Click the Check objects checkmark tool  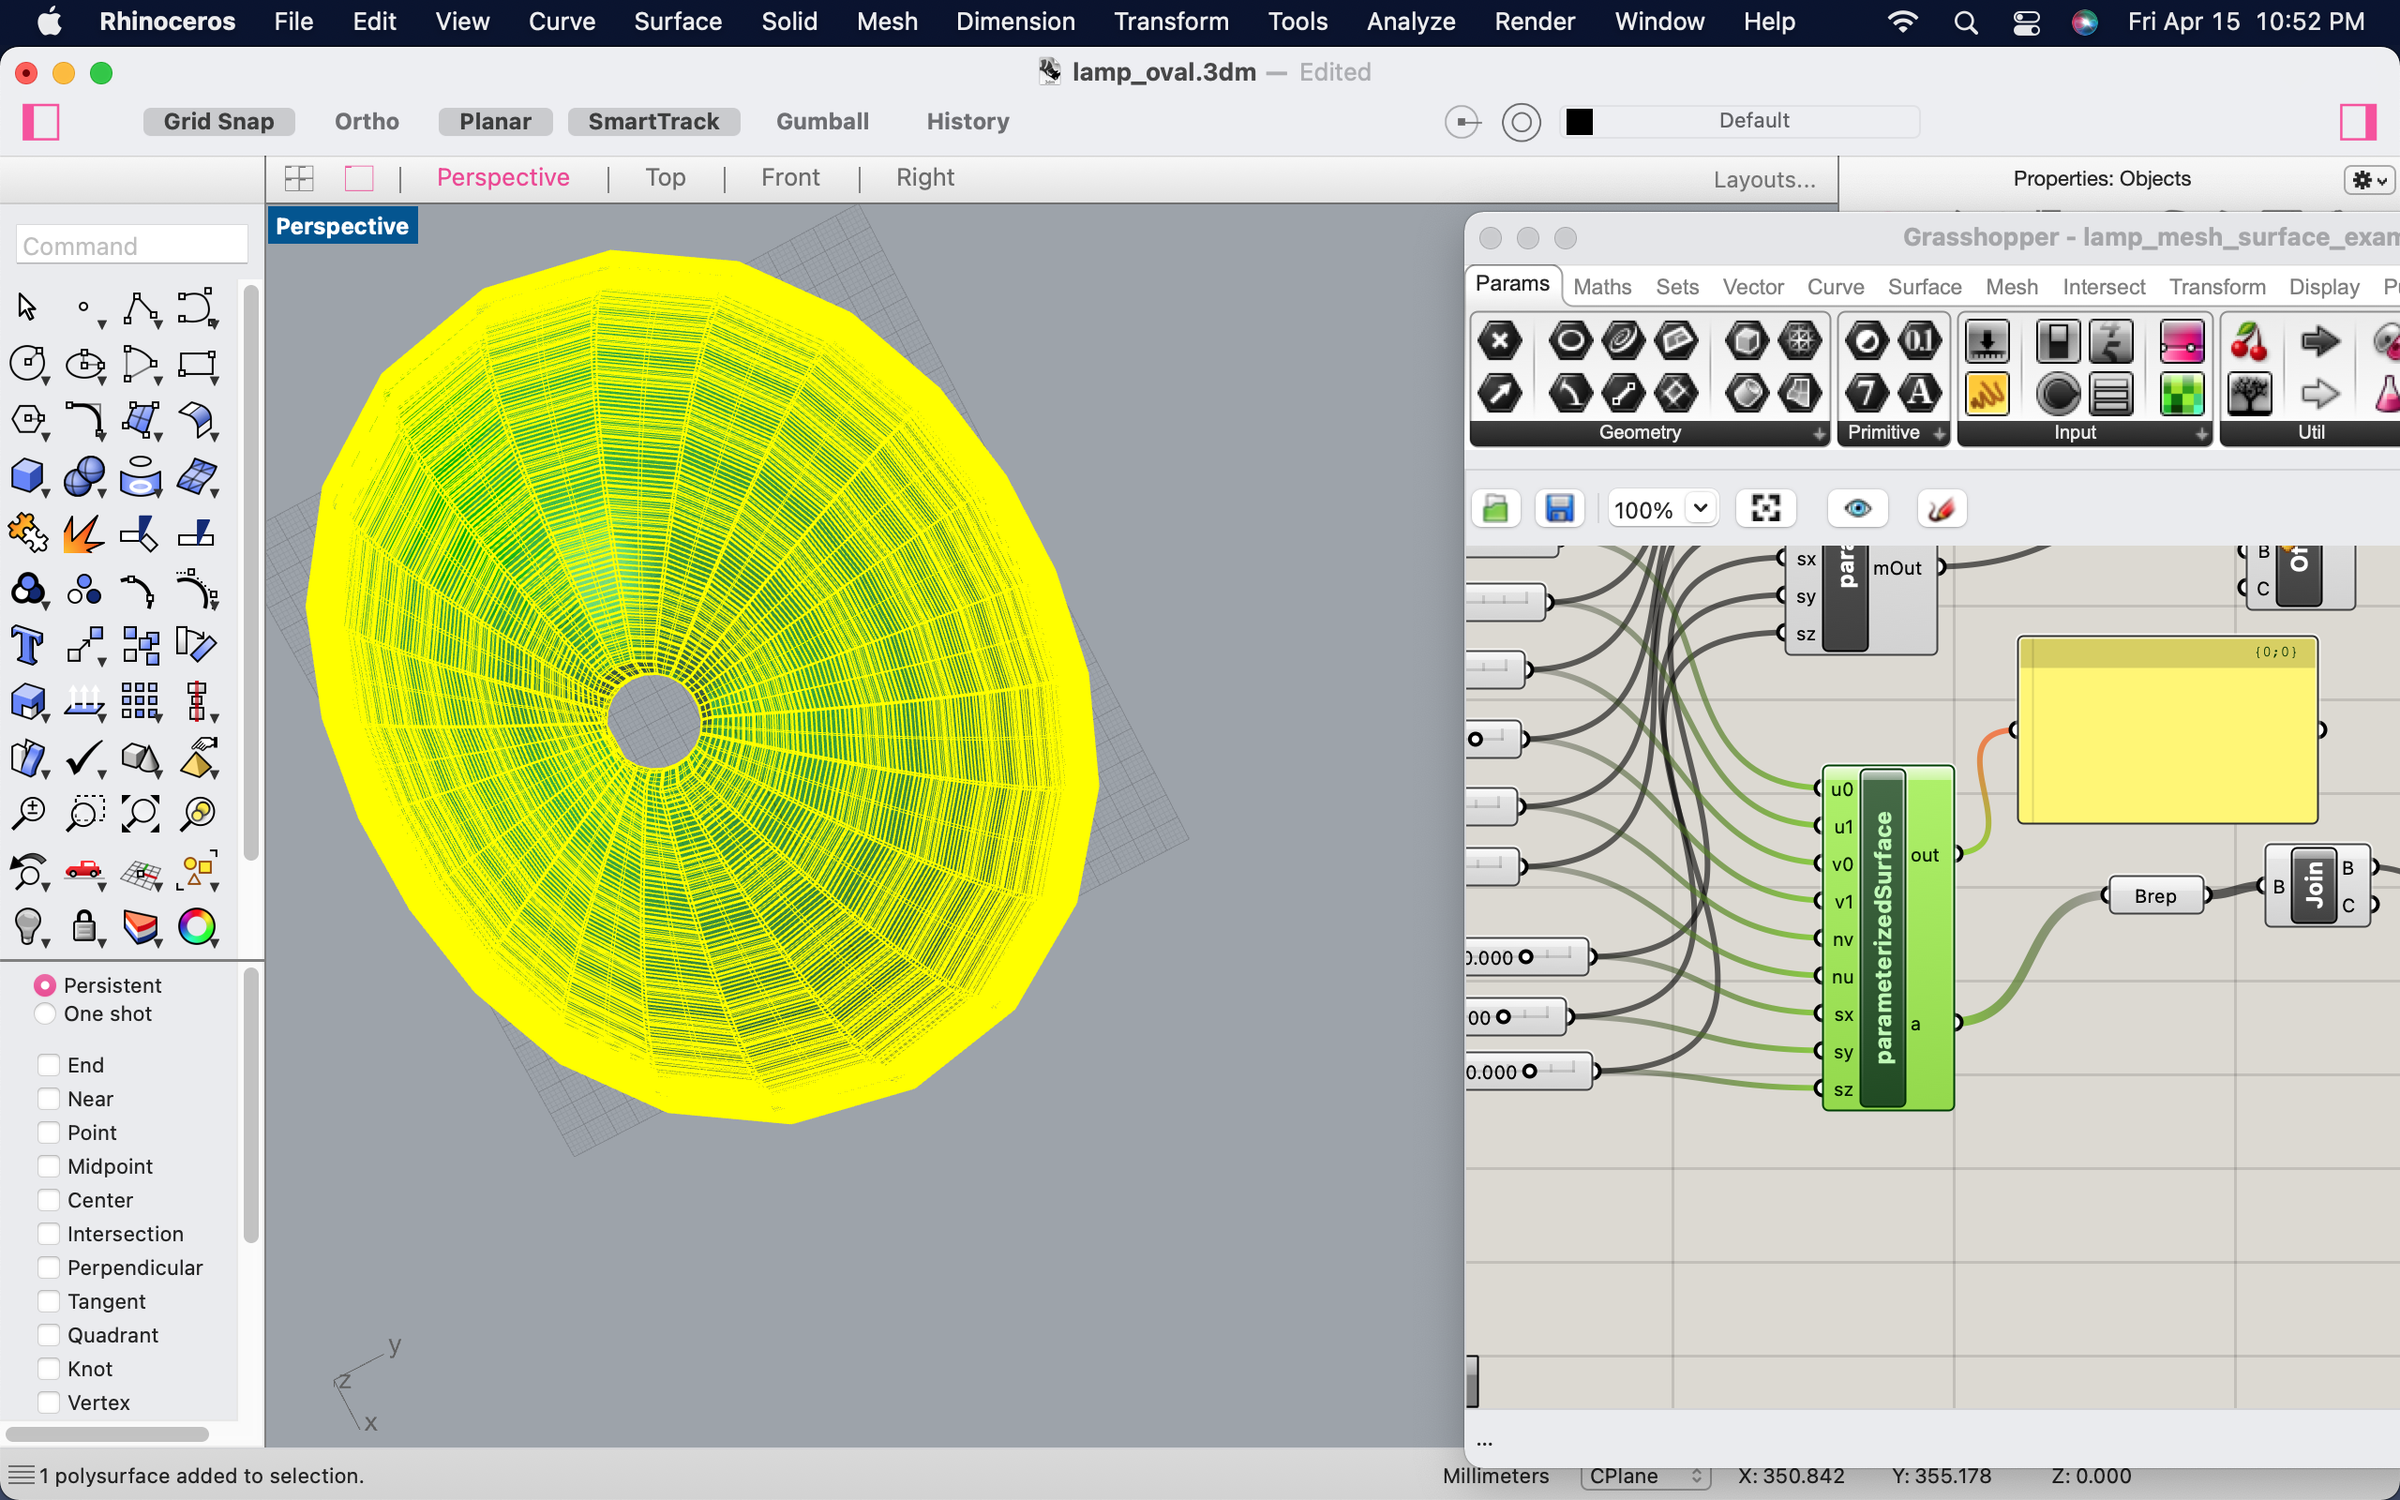(x=85, y=759)
